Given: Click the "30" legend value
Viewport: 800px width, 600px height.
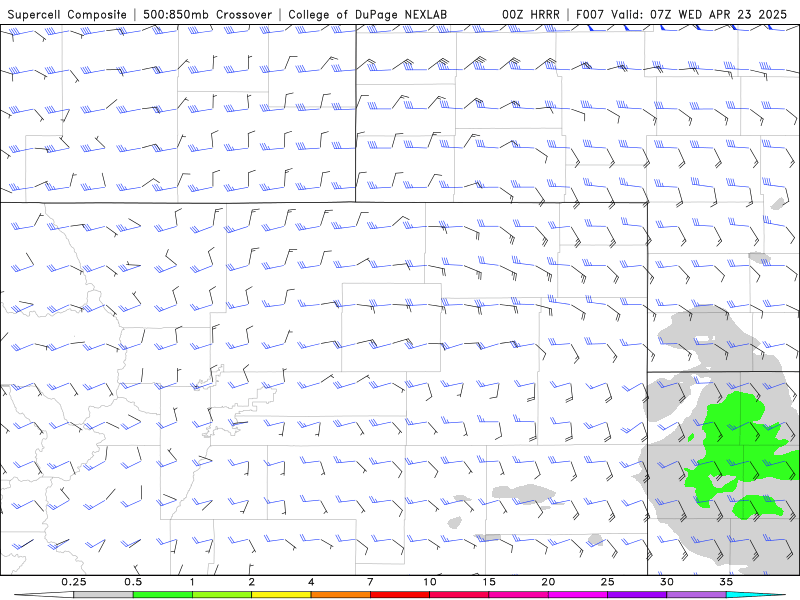Looking at the screenshot, I should coord(667,582).
